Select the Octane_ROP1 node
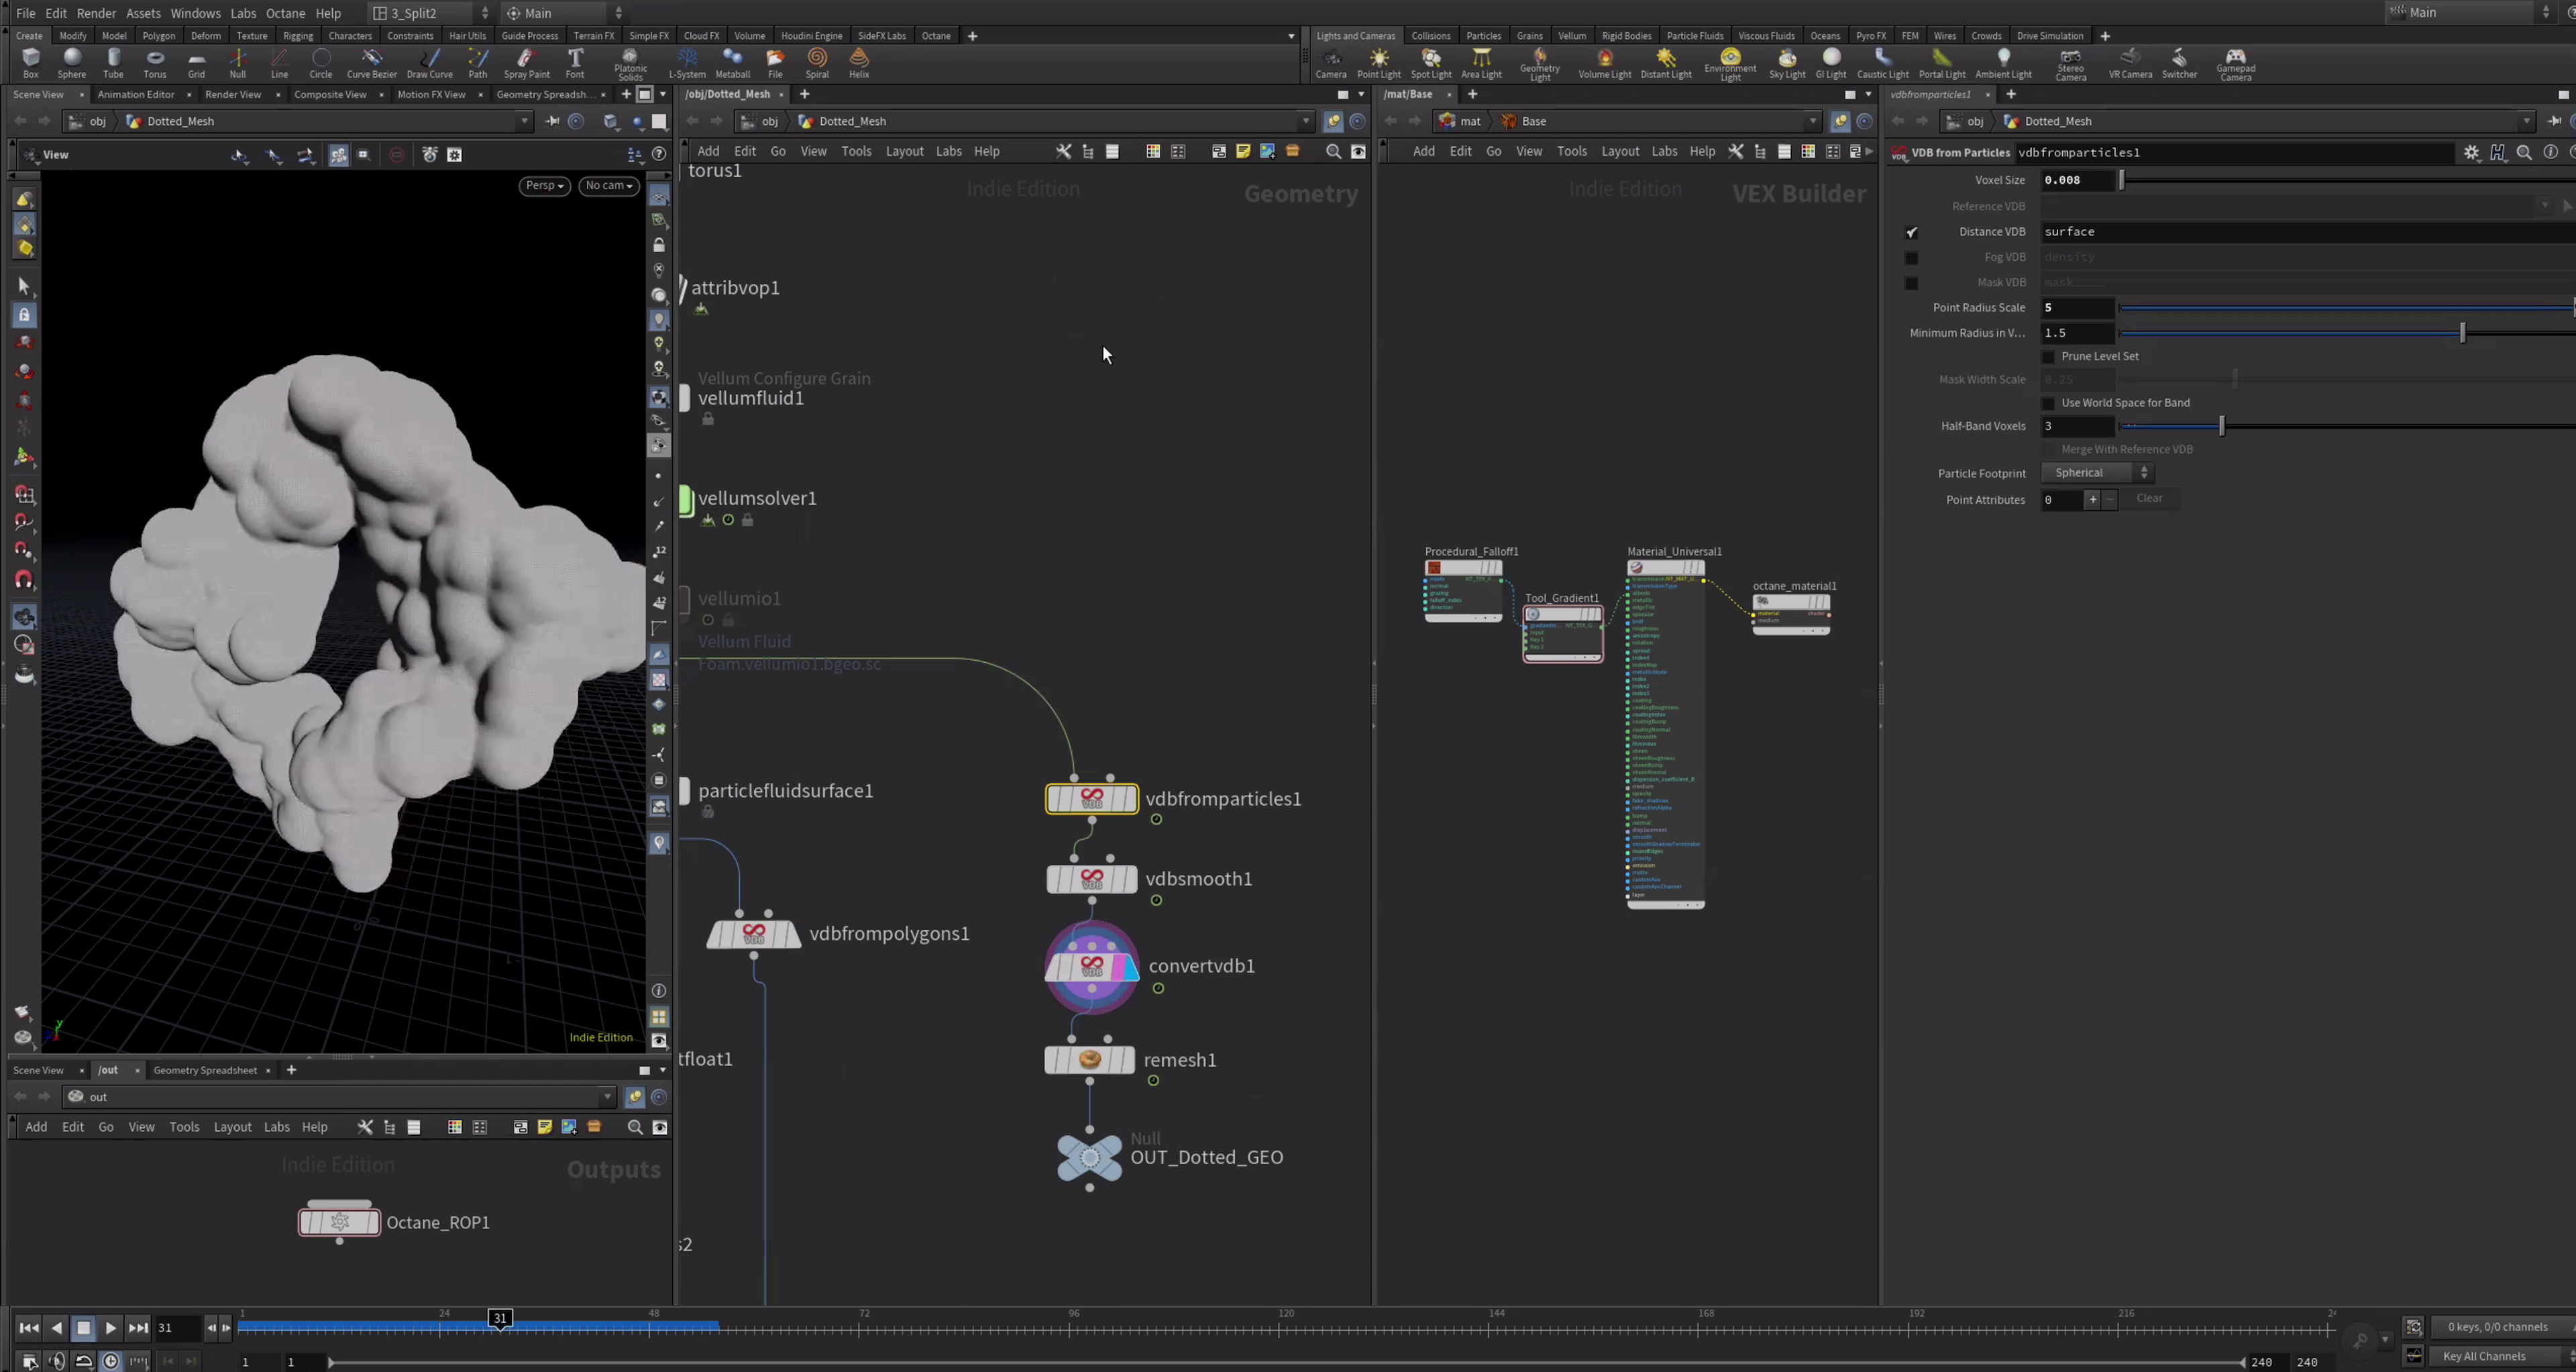This screenshot has width=2576, height=1372. 339,1222
